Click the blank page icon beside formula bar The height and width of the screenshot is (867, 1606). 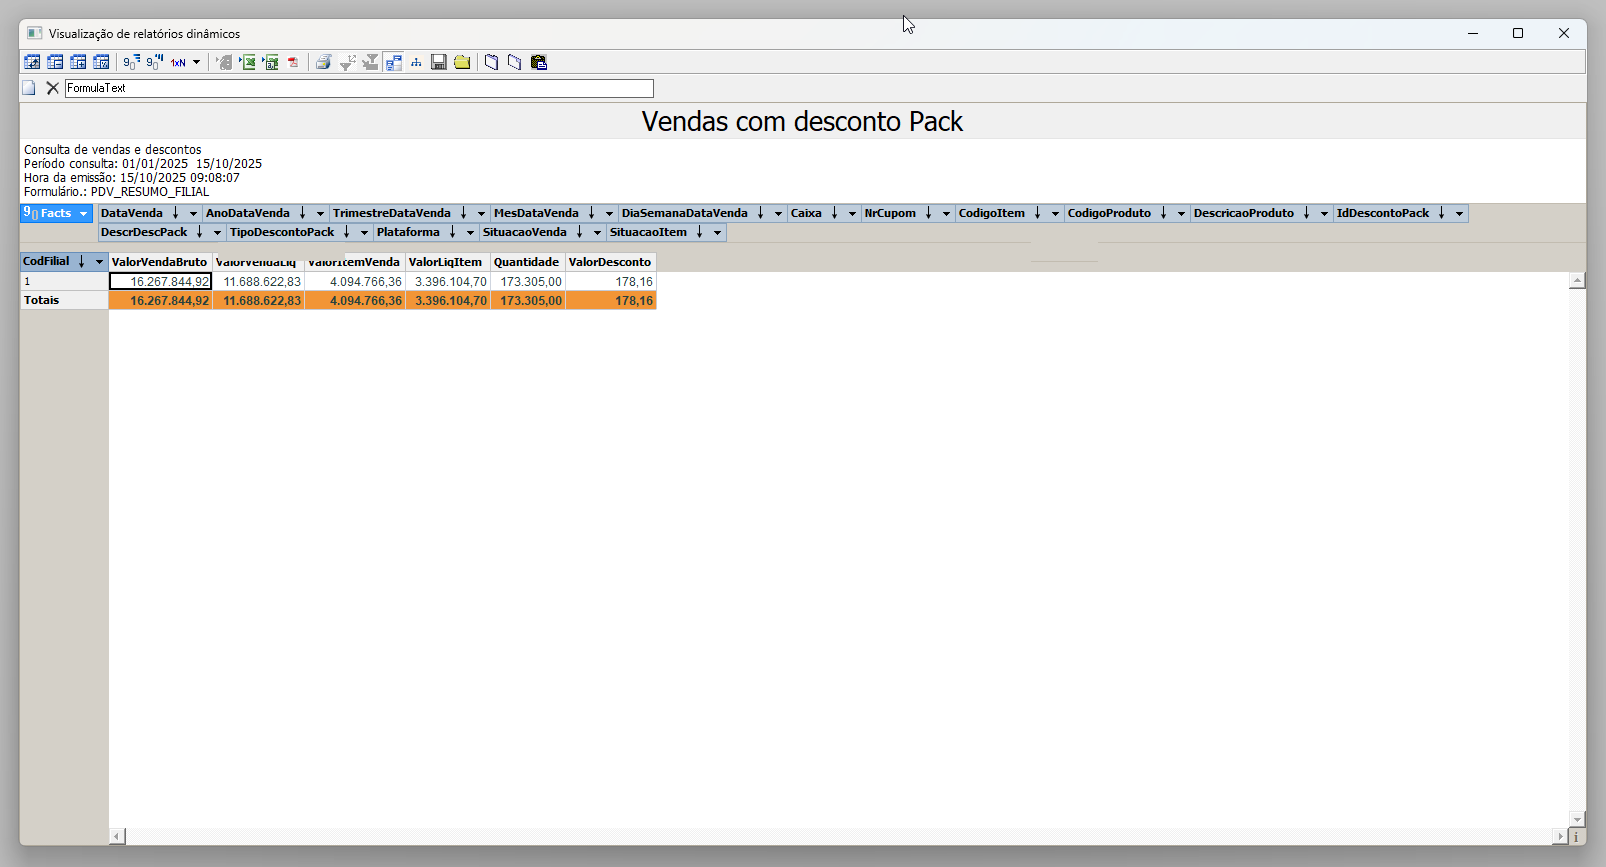pos(29,88)
